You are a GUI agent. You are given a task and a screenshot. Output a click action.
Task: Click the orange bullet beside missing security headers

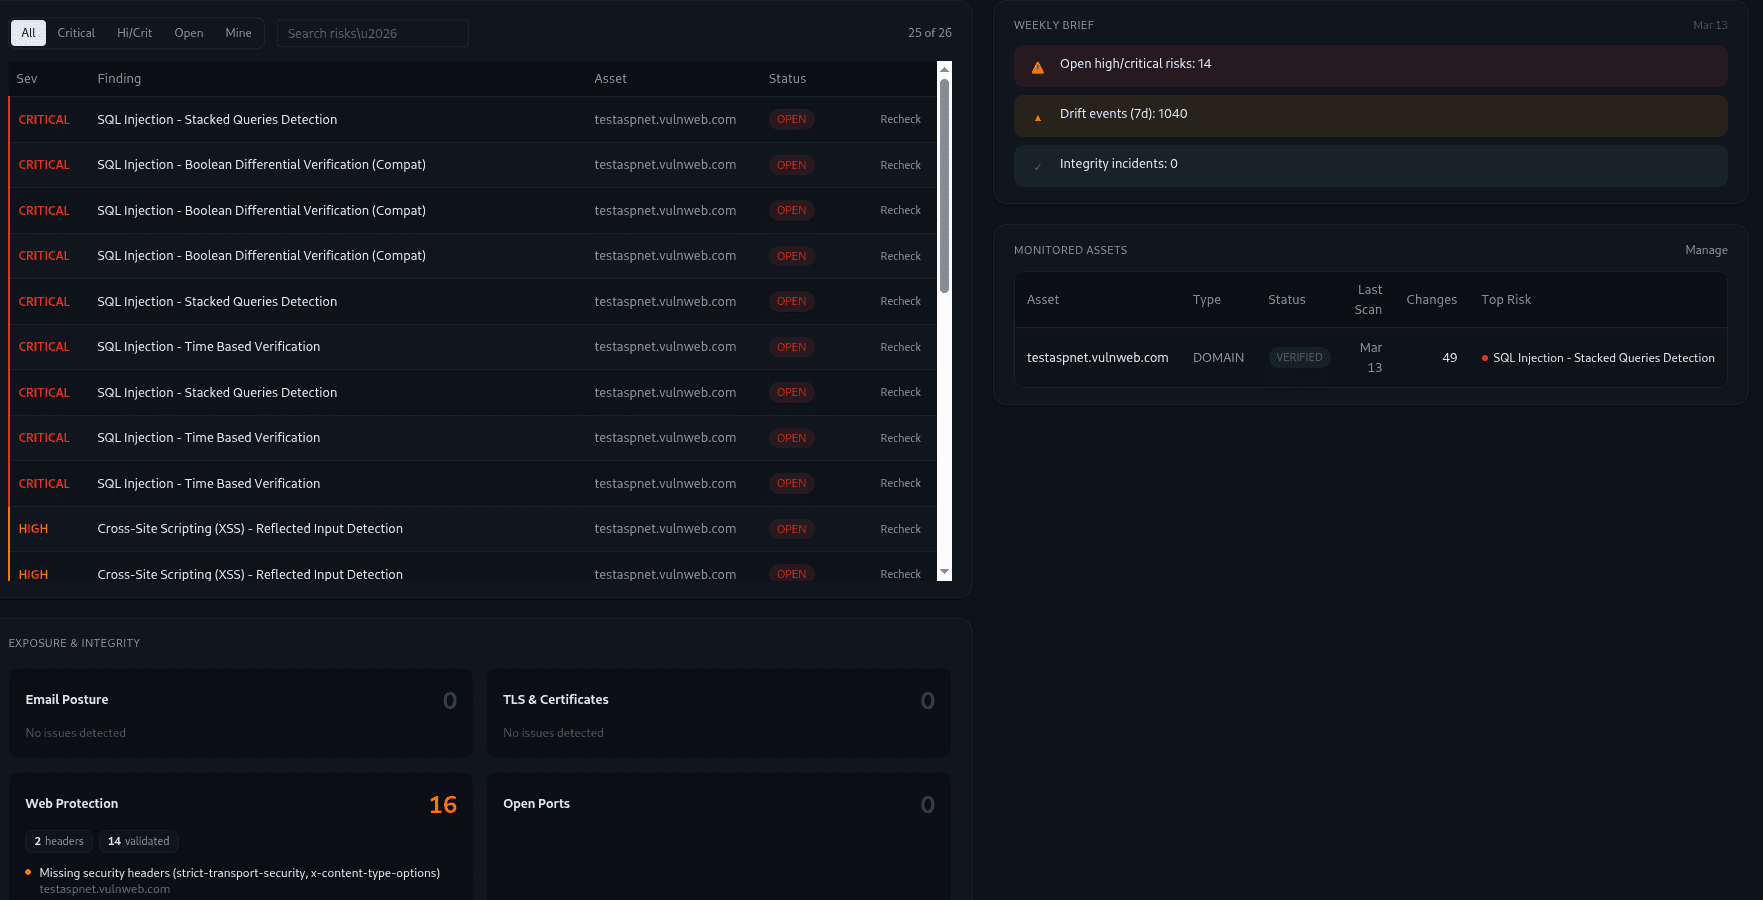coord(29,873)
